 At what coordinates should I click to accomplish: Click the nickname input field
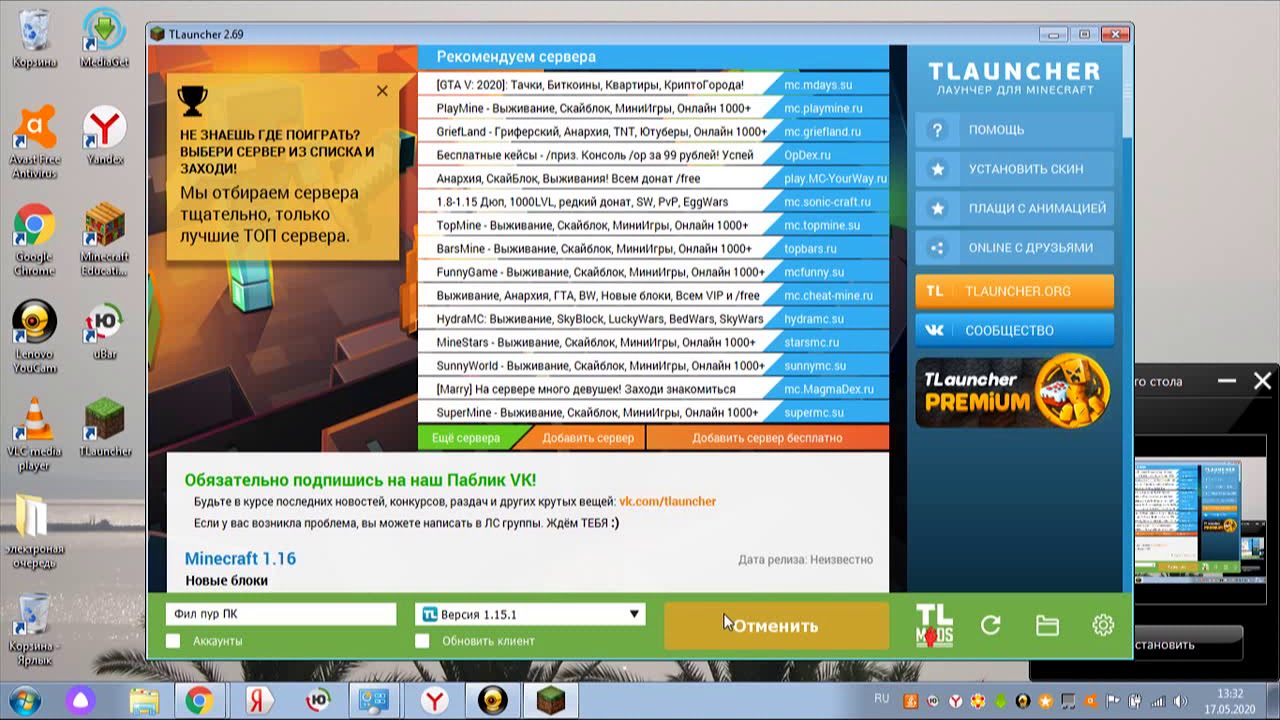click(x=281, y=614)
